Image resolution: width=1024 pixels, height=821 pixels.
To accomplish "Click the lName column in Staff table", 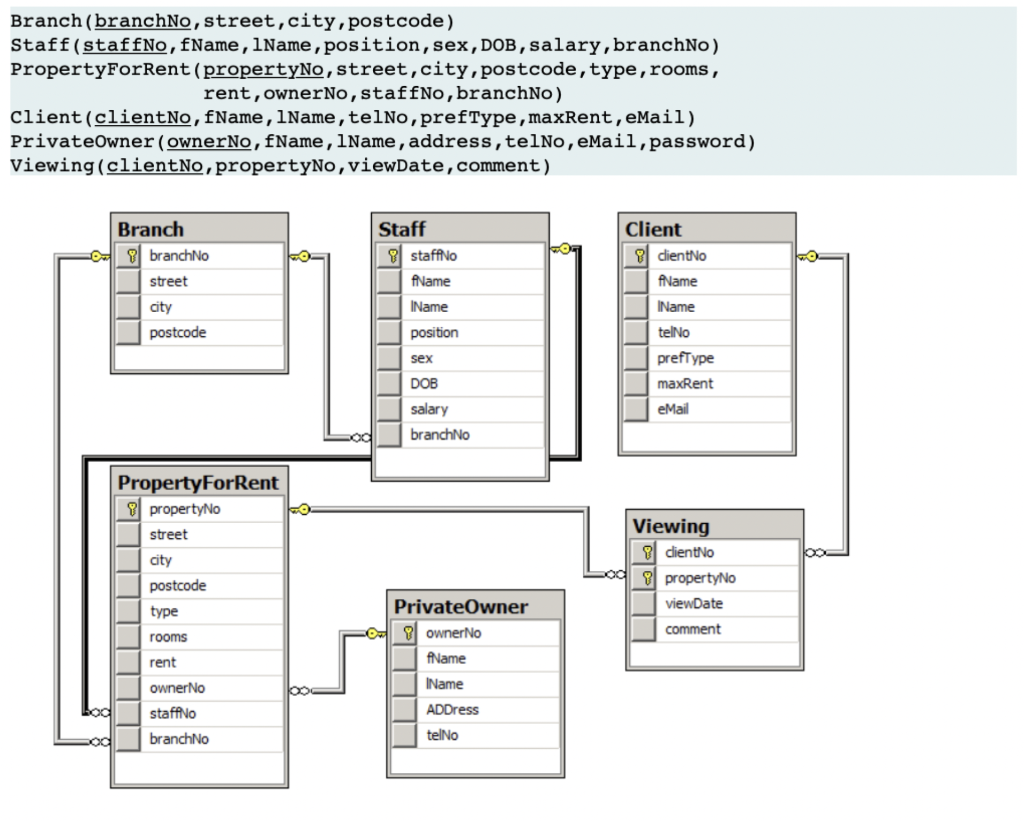I will 460,307.
